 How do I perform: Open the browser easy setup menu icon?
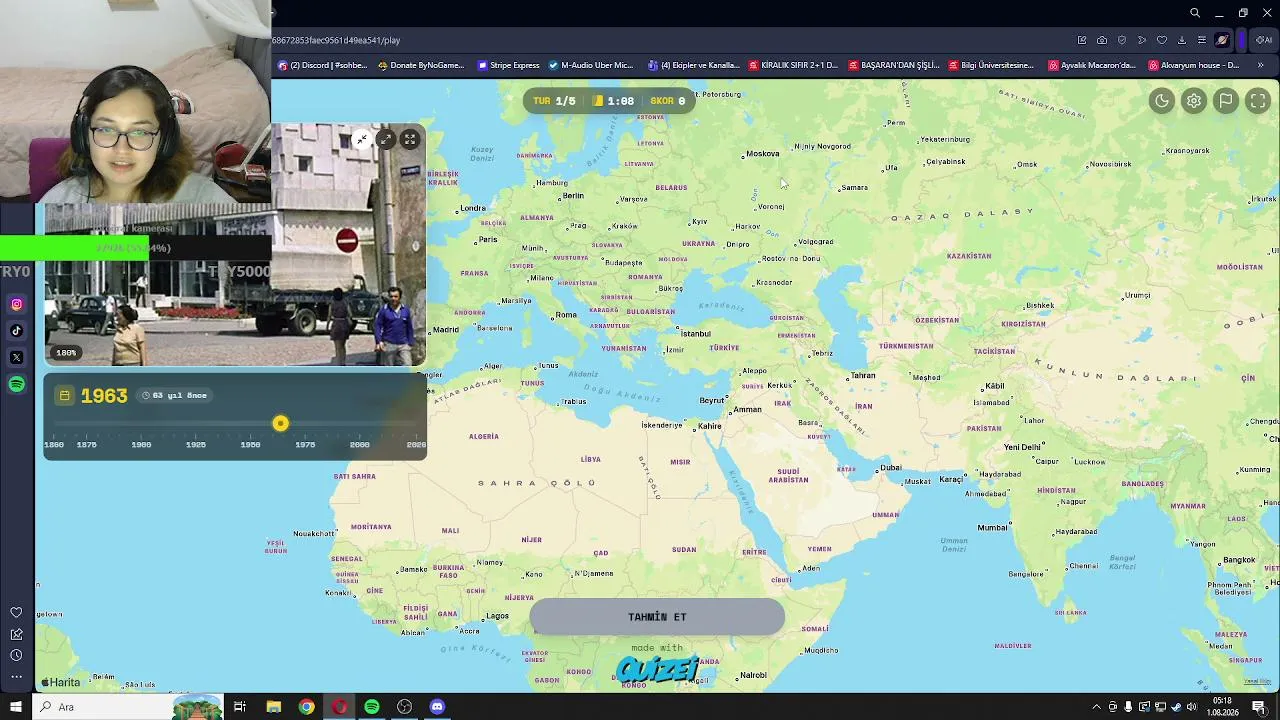click(x=1202, y=40)
